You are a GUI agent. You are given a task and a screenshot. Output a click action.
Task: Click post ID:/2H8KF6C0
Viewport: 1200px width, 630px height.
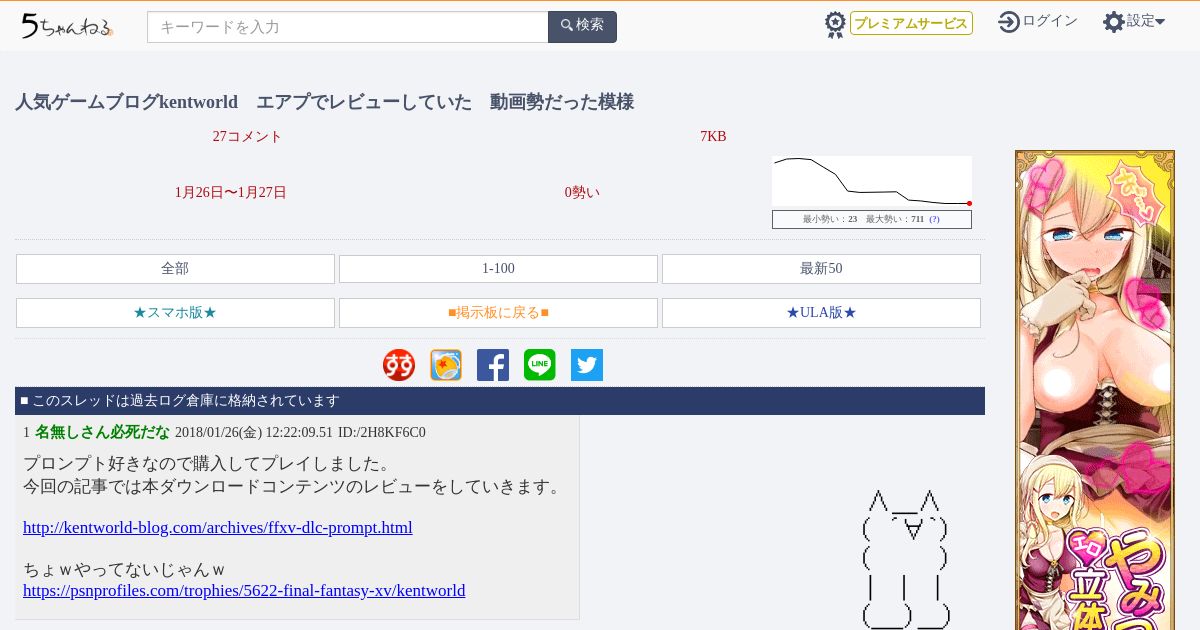click(x=382, y=433)
